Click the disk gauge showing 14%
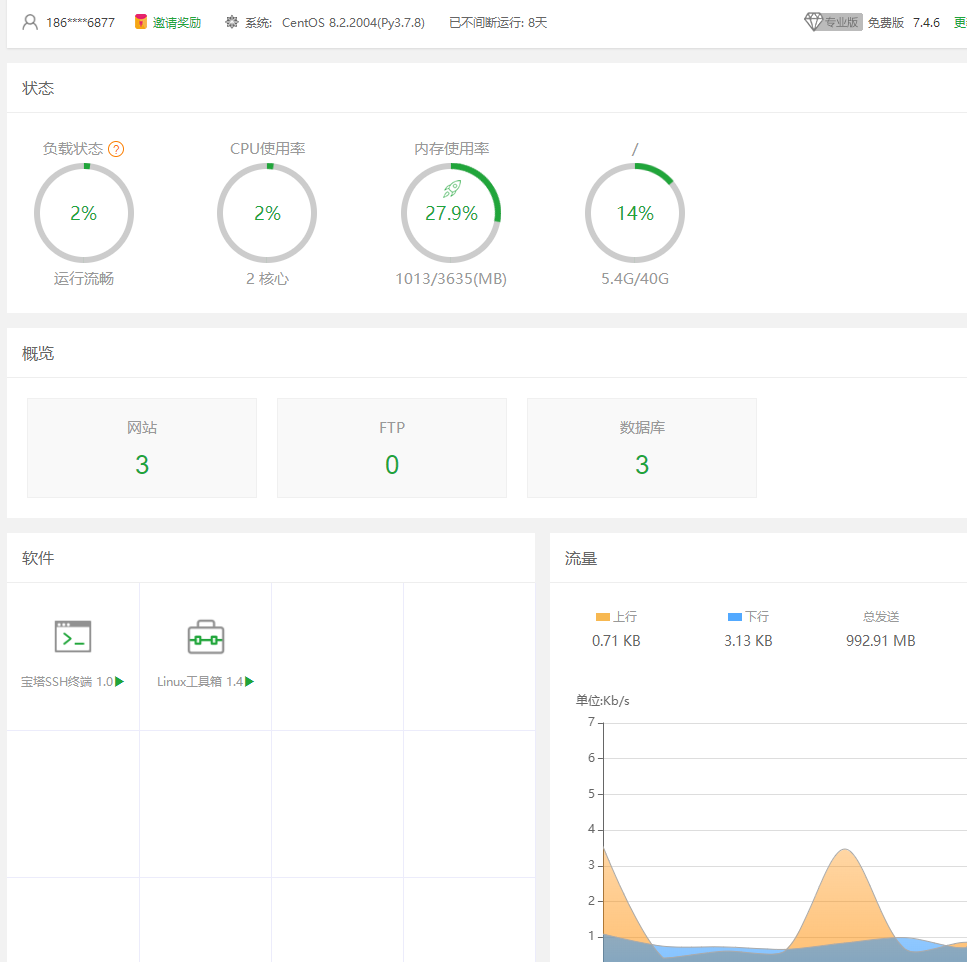Image resolution: width=967 pixels, height=962 pixels. point(635,213)
